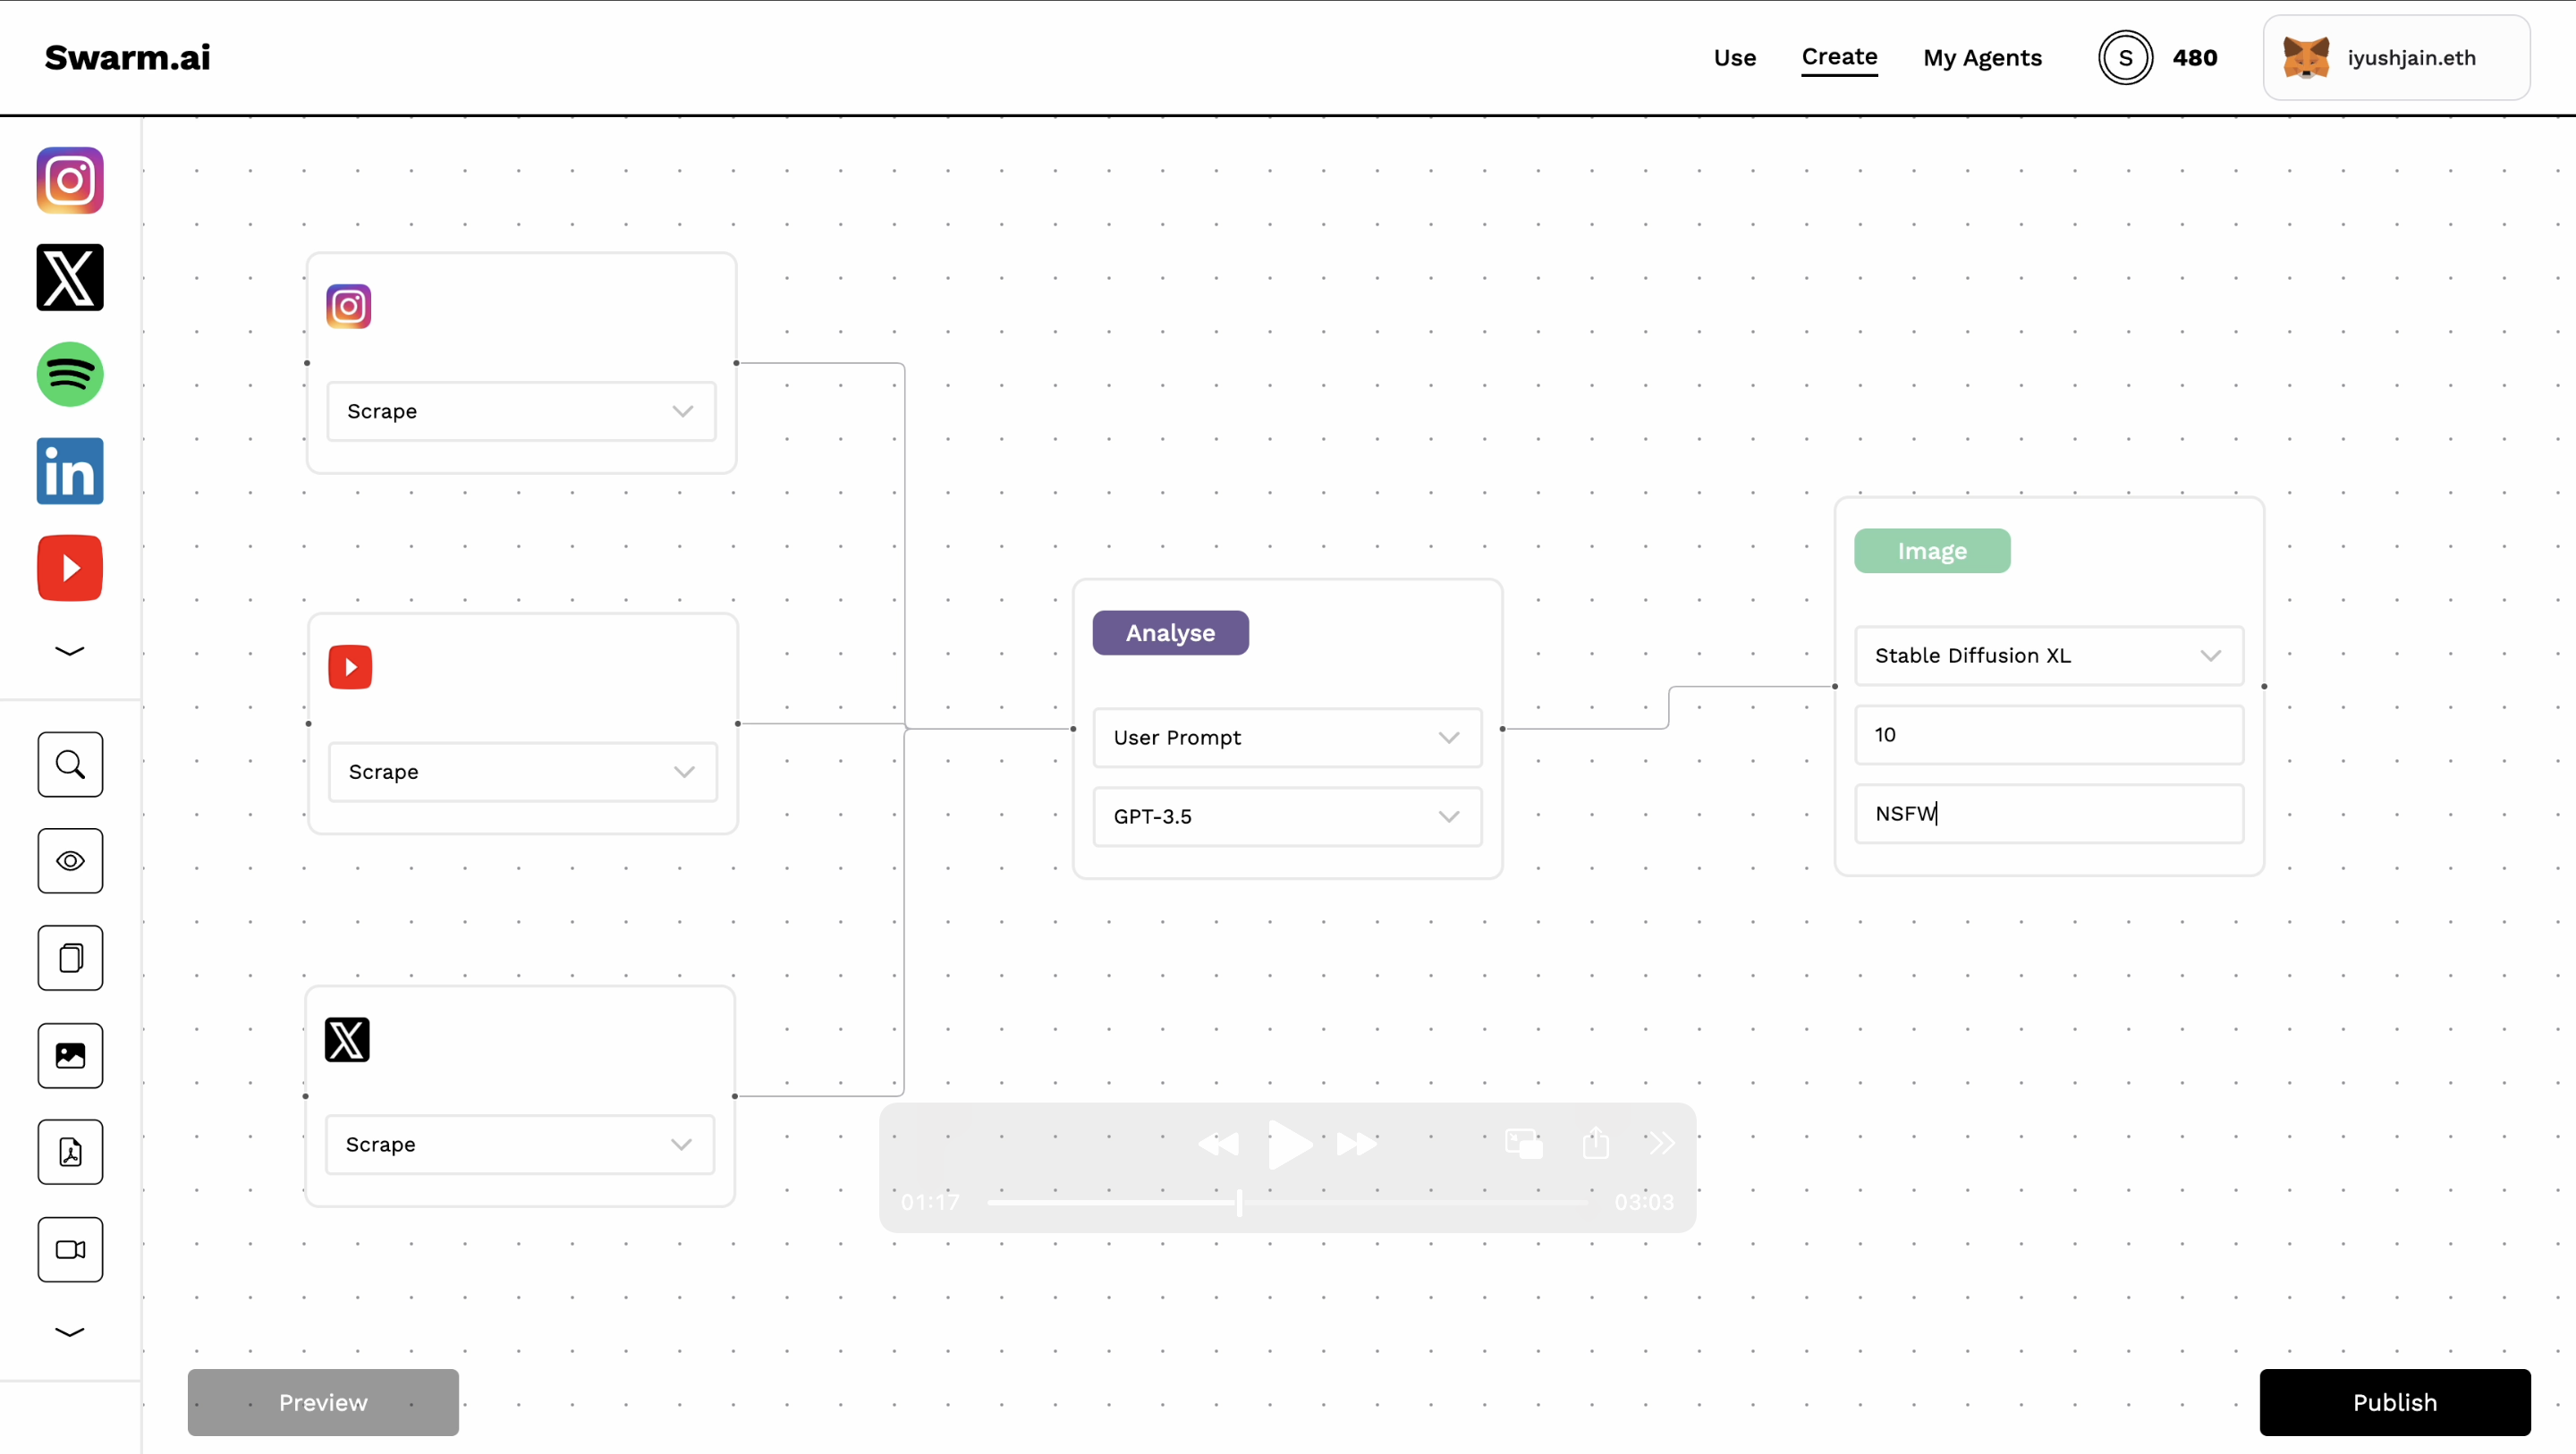Select the image tool icon in the sidebar

click(70, 1055)
